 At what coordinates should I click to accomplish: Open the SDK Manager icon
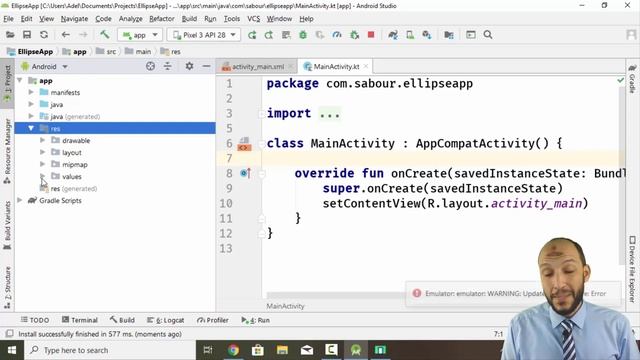tap(427, 35)
